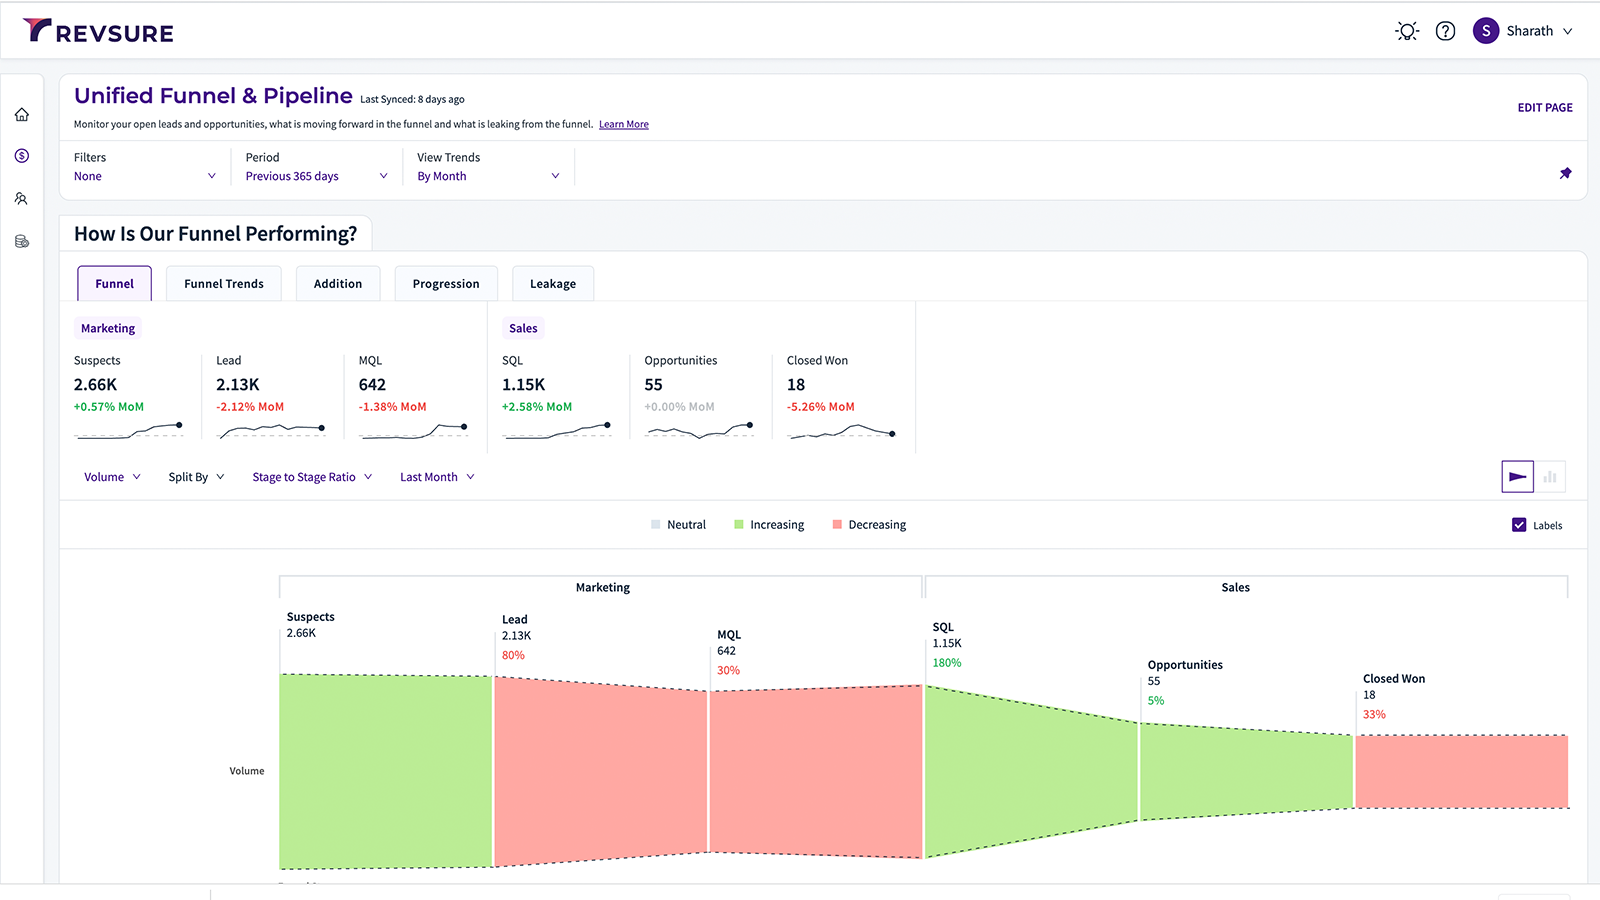Screen dimensions: 1600x900
Task: Click the database coins sidebar icon
Action: [22, 242]
